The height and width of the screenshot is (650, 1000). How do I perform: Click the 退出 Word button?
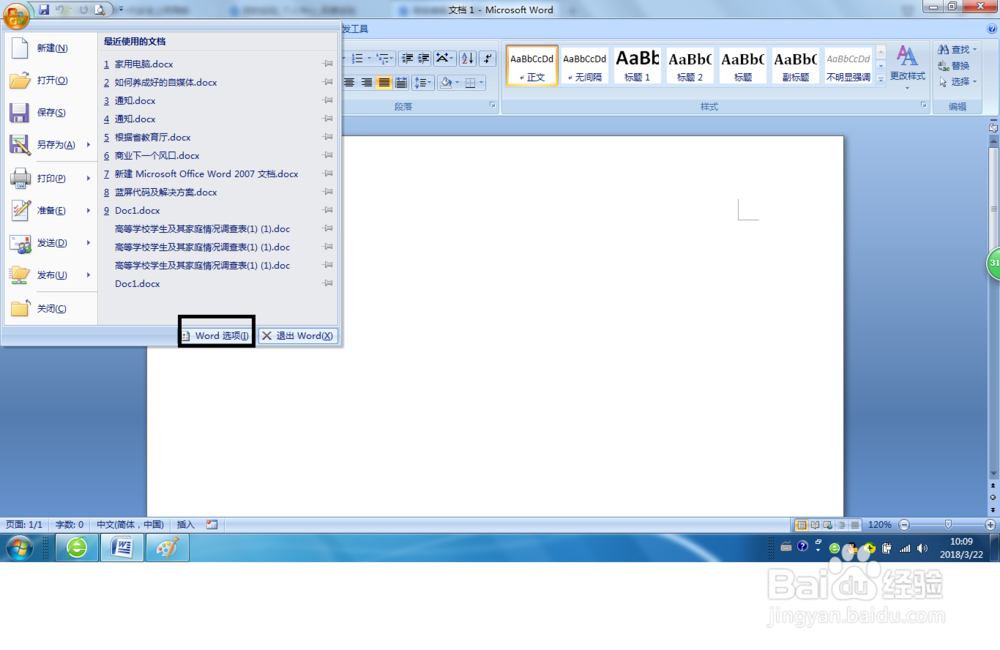pos(298,336)
